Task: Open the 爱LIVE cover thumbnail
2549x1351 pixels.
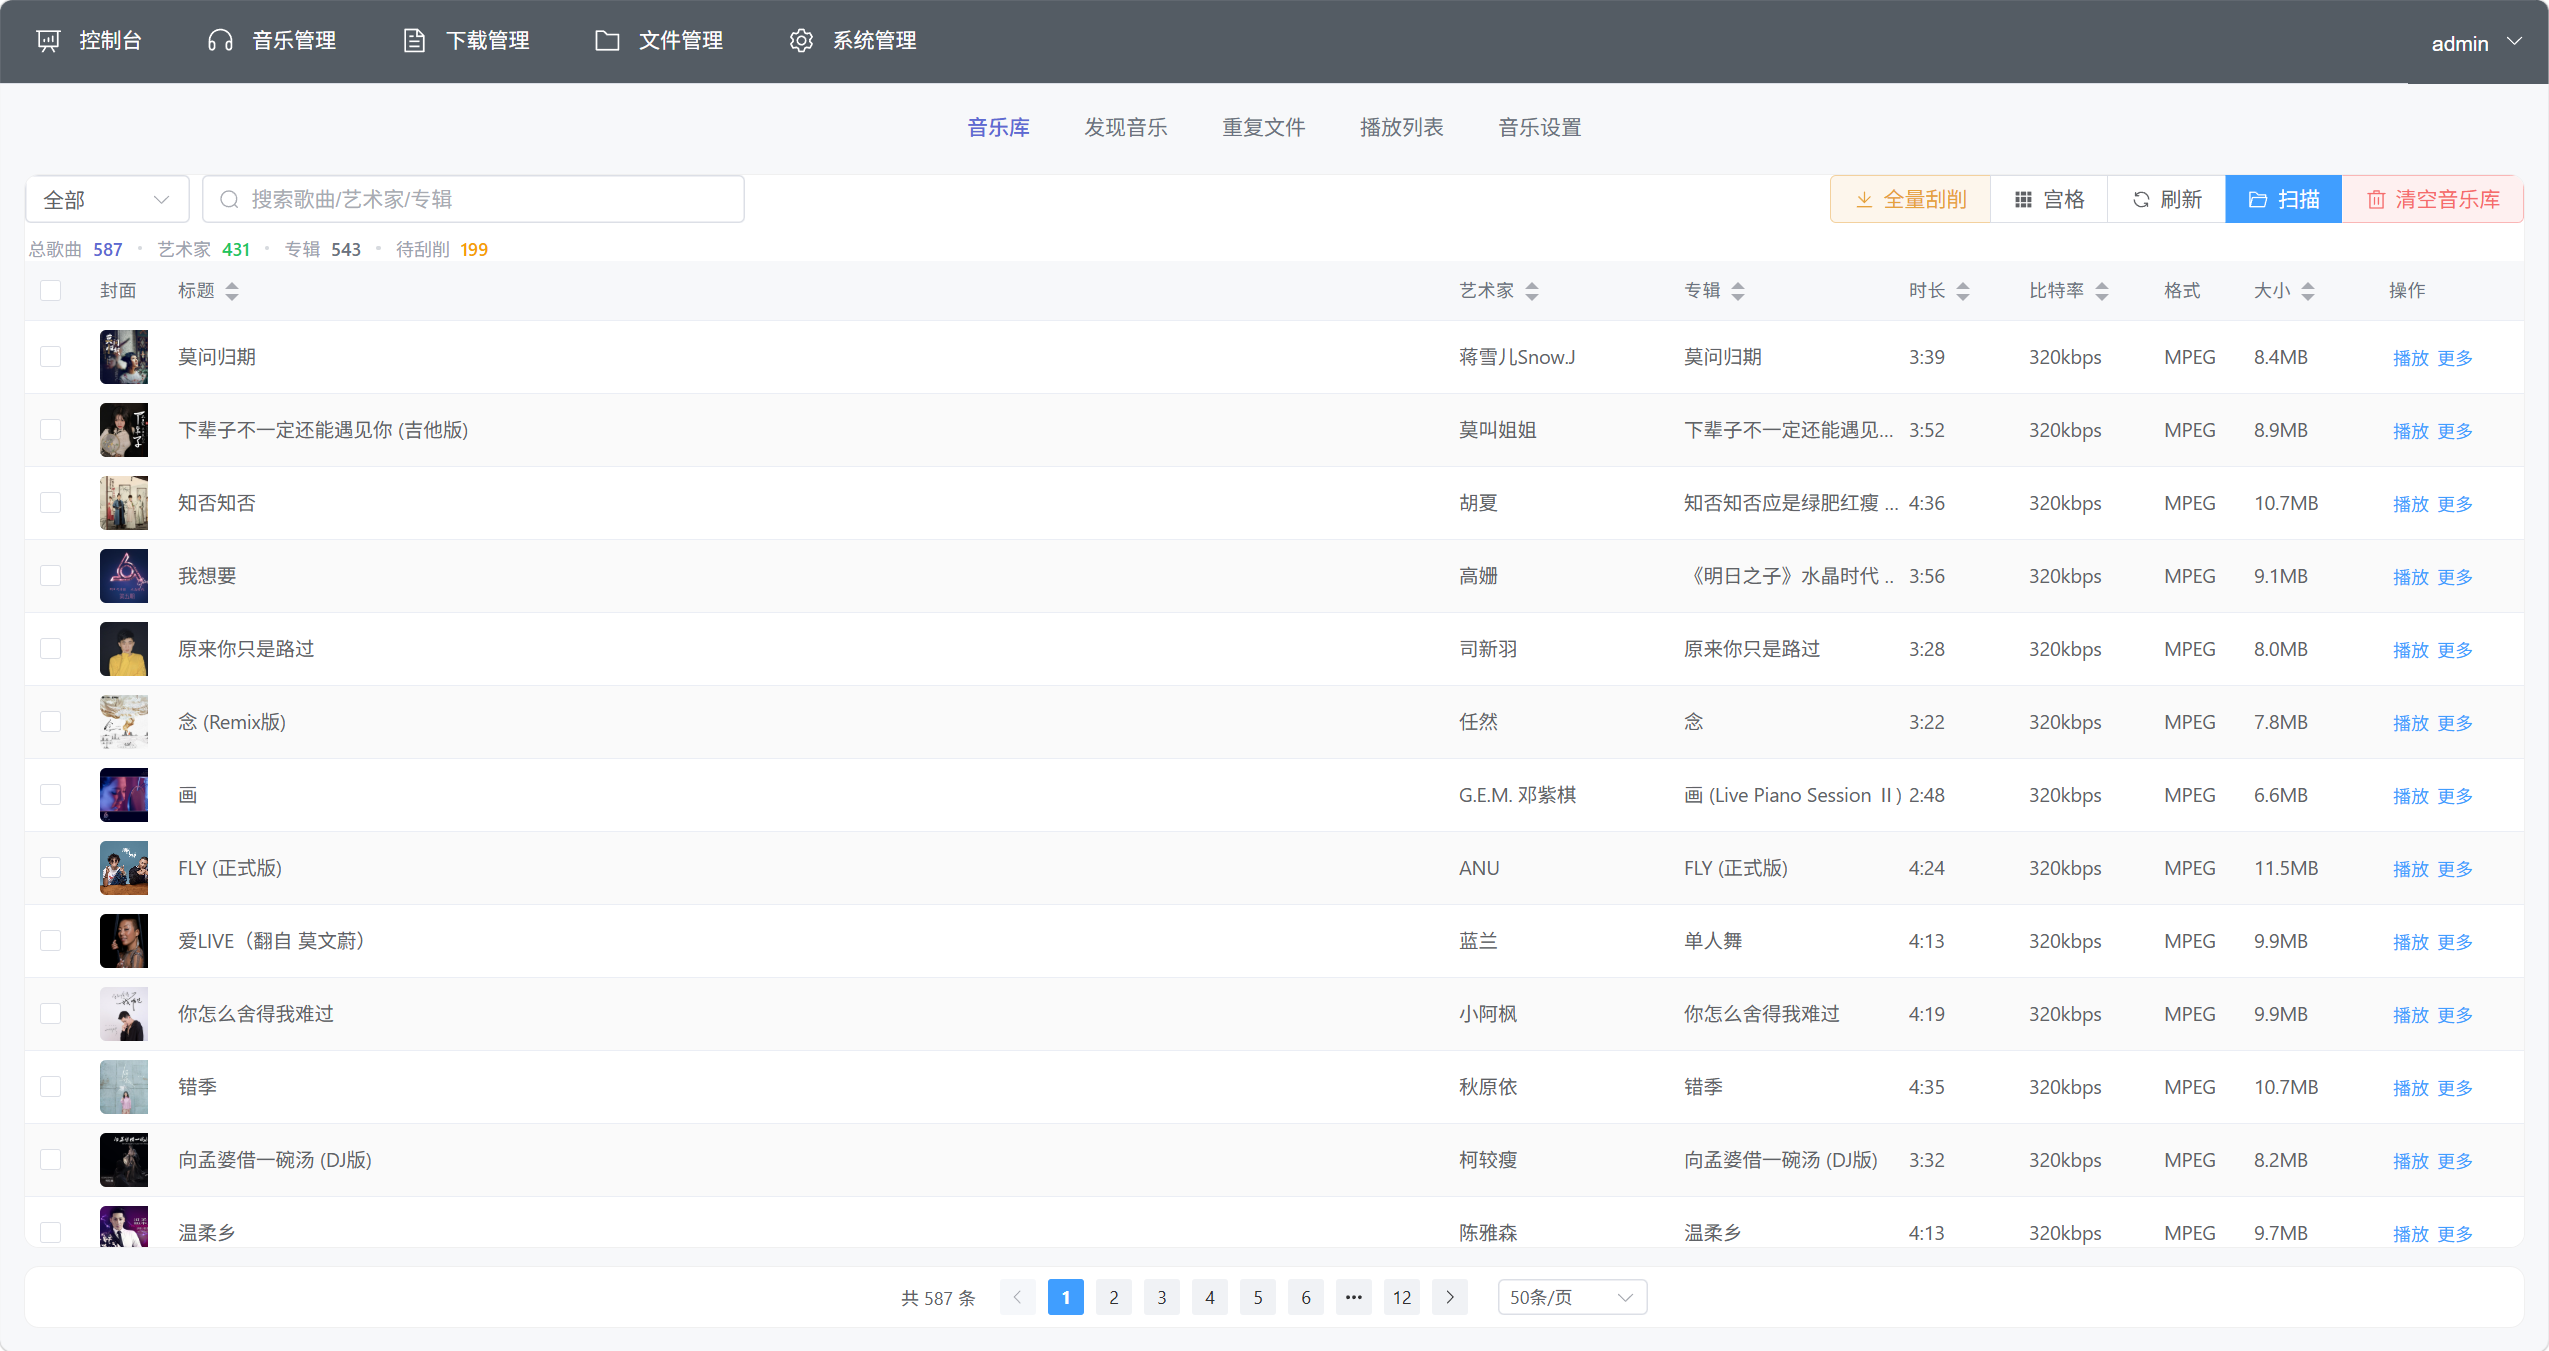Action: tap(124, 941)
